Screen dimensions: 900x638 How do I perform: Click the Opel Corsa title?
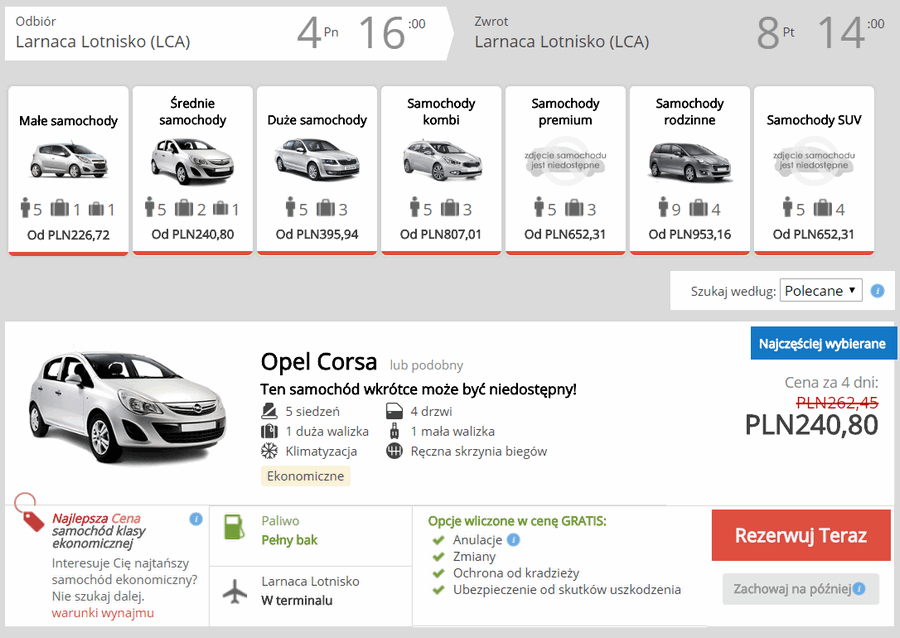coord(319,362)
